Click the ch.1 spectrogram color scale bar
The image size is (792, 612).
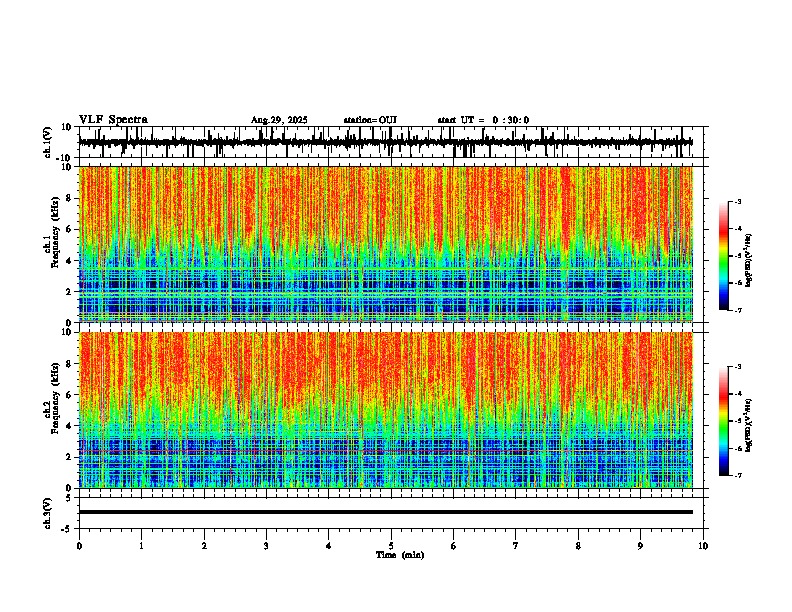point(724,255)
